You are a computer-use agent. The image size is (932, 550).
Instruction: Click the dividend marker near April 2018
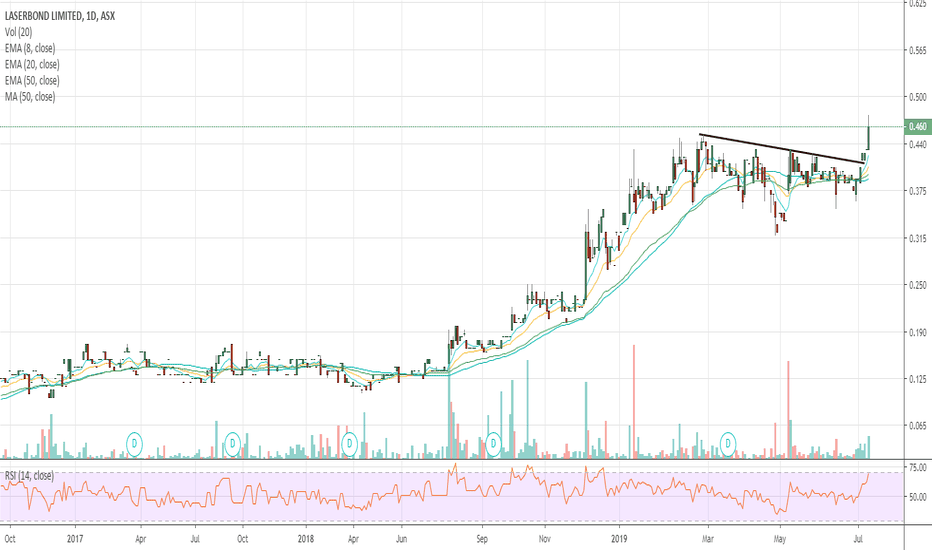[350, 443]
